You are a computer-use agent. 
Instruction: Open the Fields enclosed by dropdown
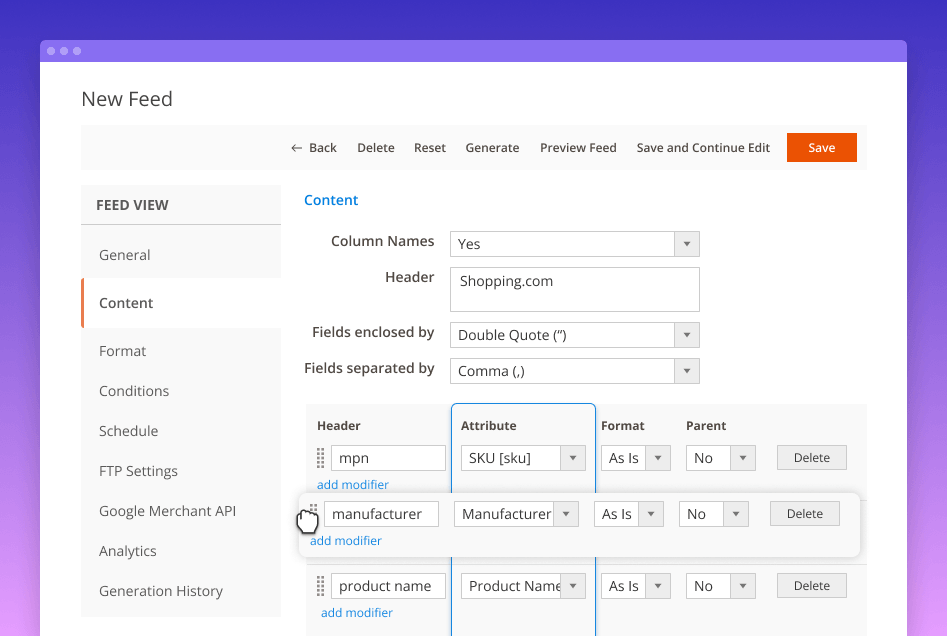coord(687,335)
